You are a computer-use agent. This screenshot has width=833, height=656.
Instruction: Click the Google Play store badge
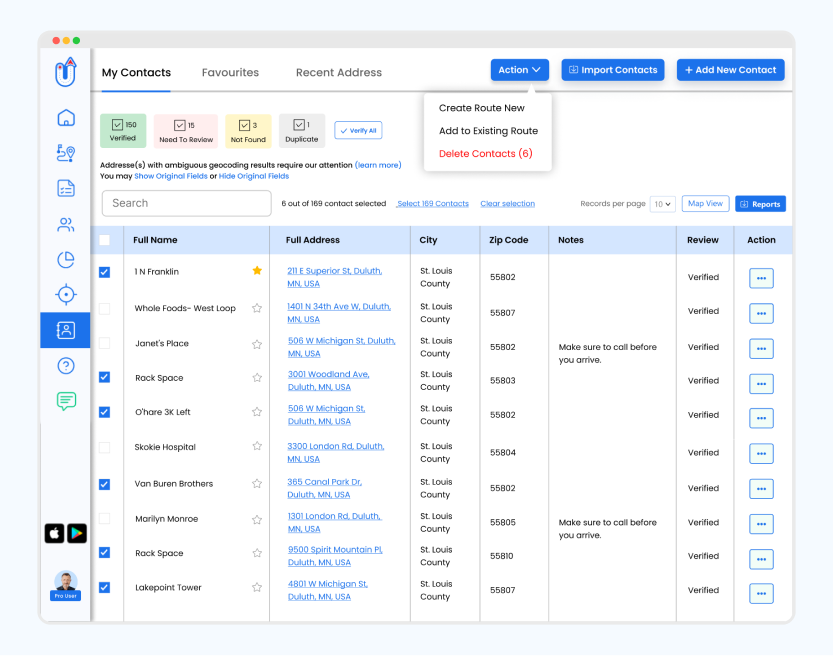point(77,533)
